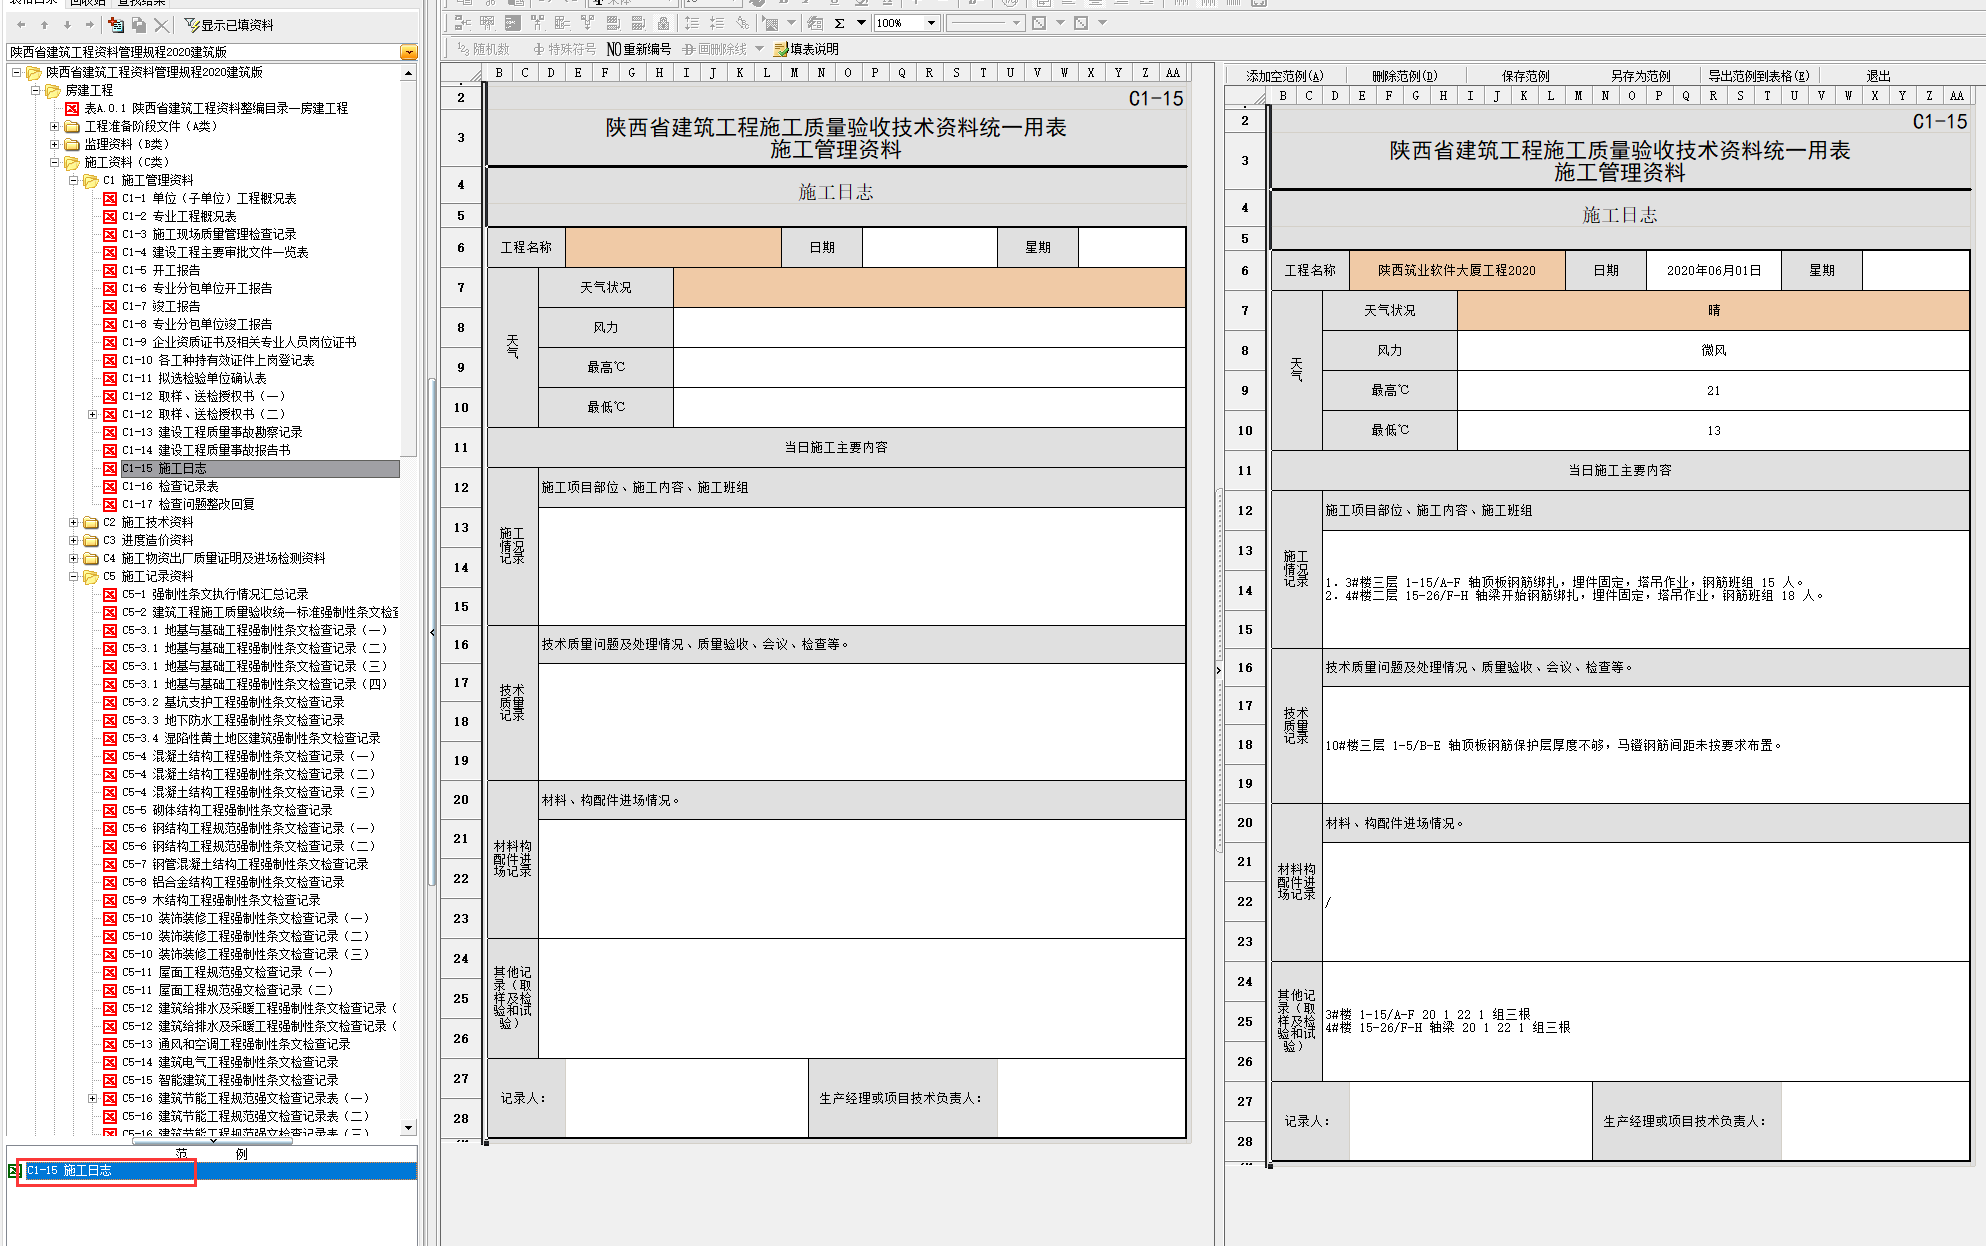Image resolution: width=1986 pixels, height=1246 pixels.
Task: Click 随机数 random number tool
Action: 483,49
